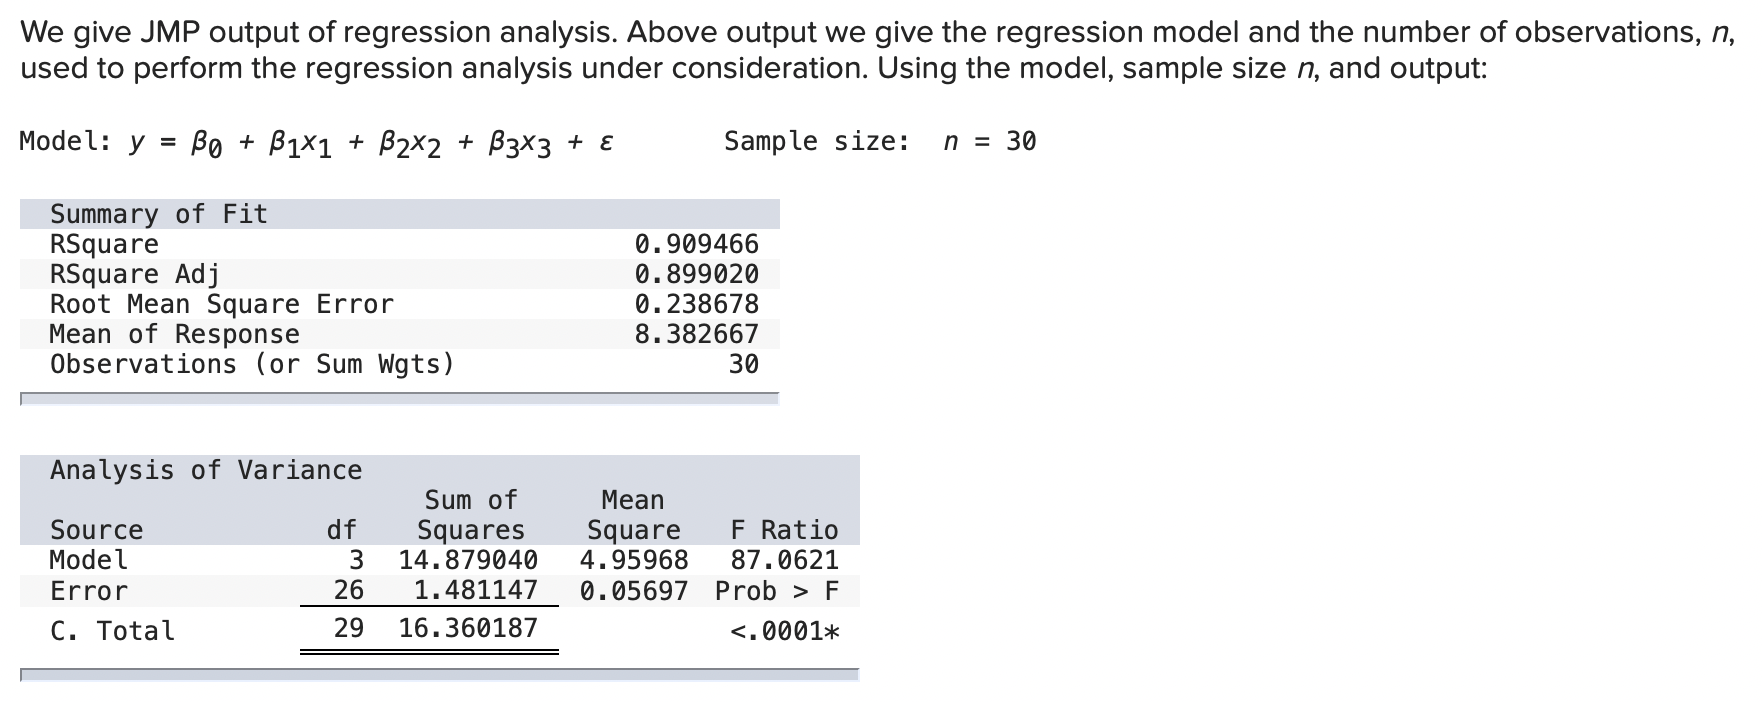Click the Summary of Fit header

(x=159, y=214)
